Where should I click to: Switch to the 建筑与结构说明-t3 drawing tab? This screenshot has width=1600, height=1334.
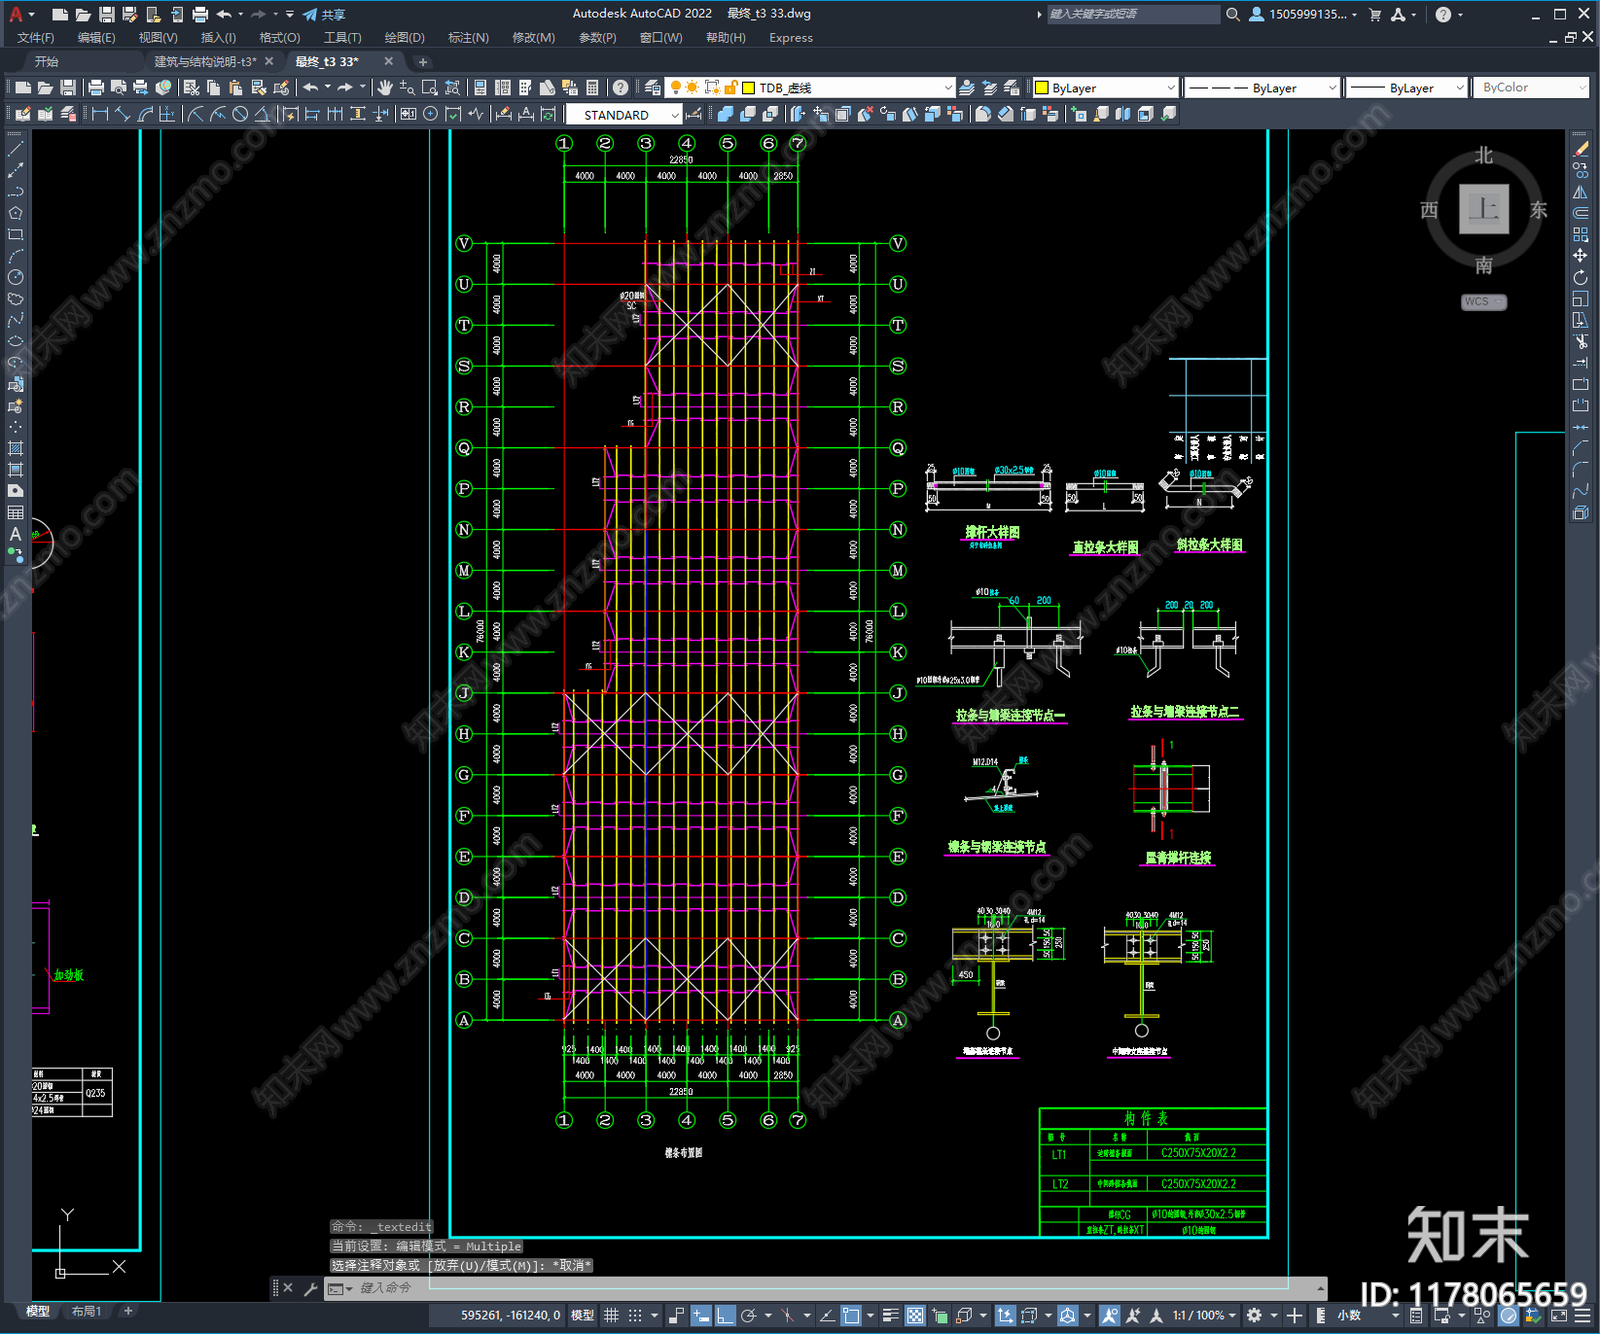click(204, 62)
